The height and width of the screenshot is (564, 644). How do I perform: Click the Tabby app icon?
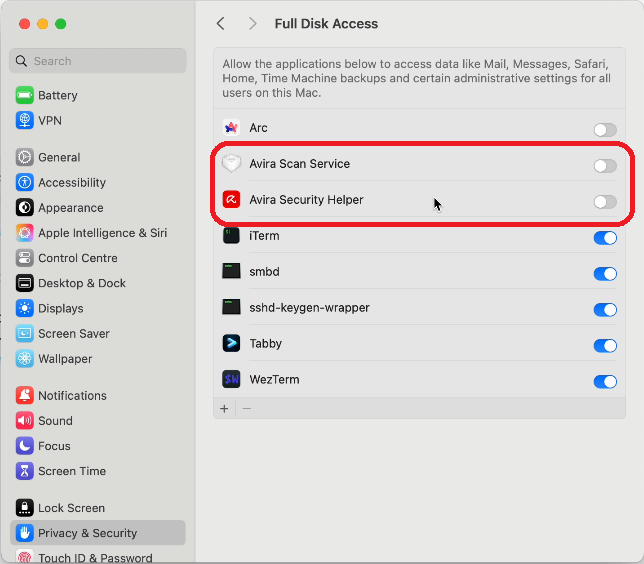coord(231,343)
